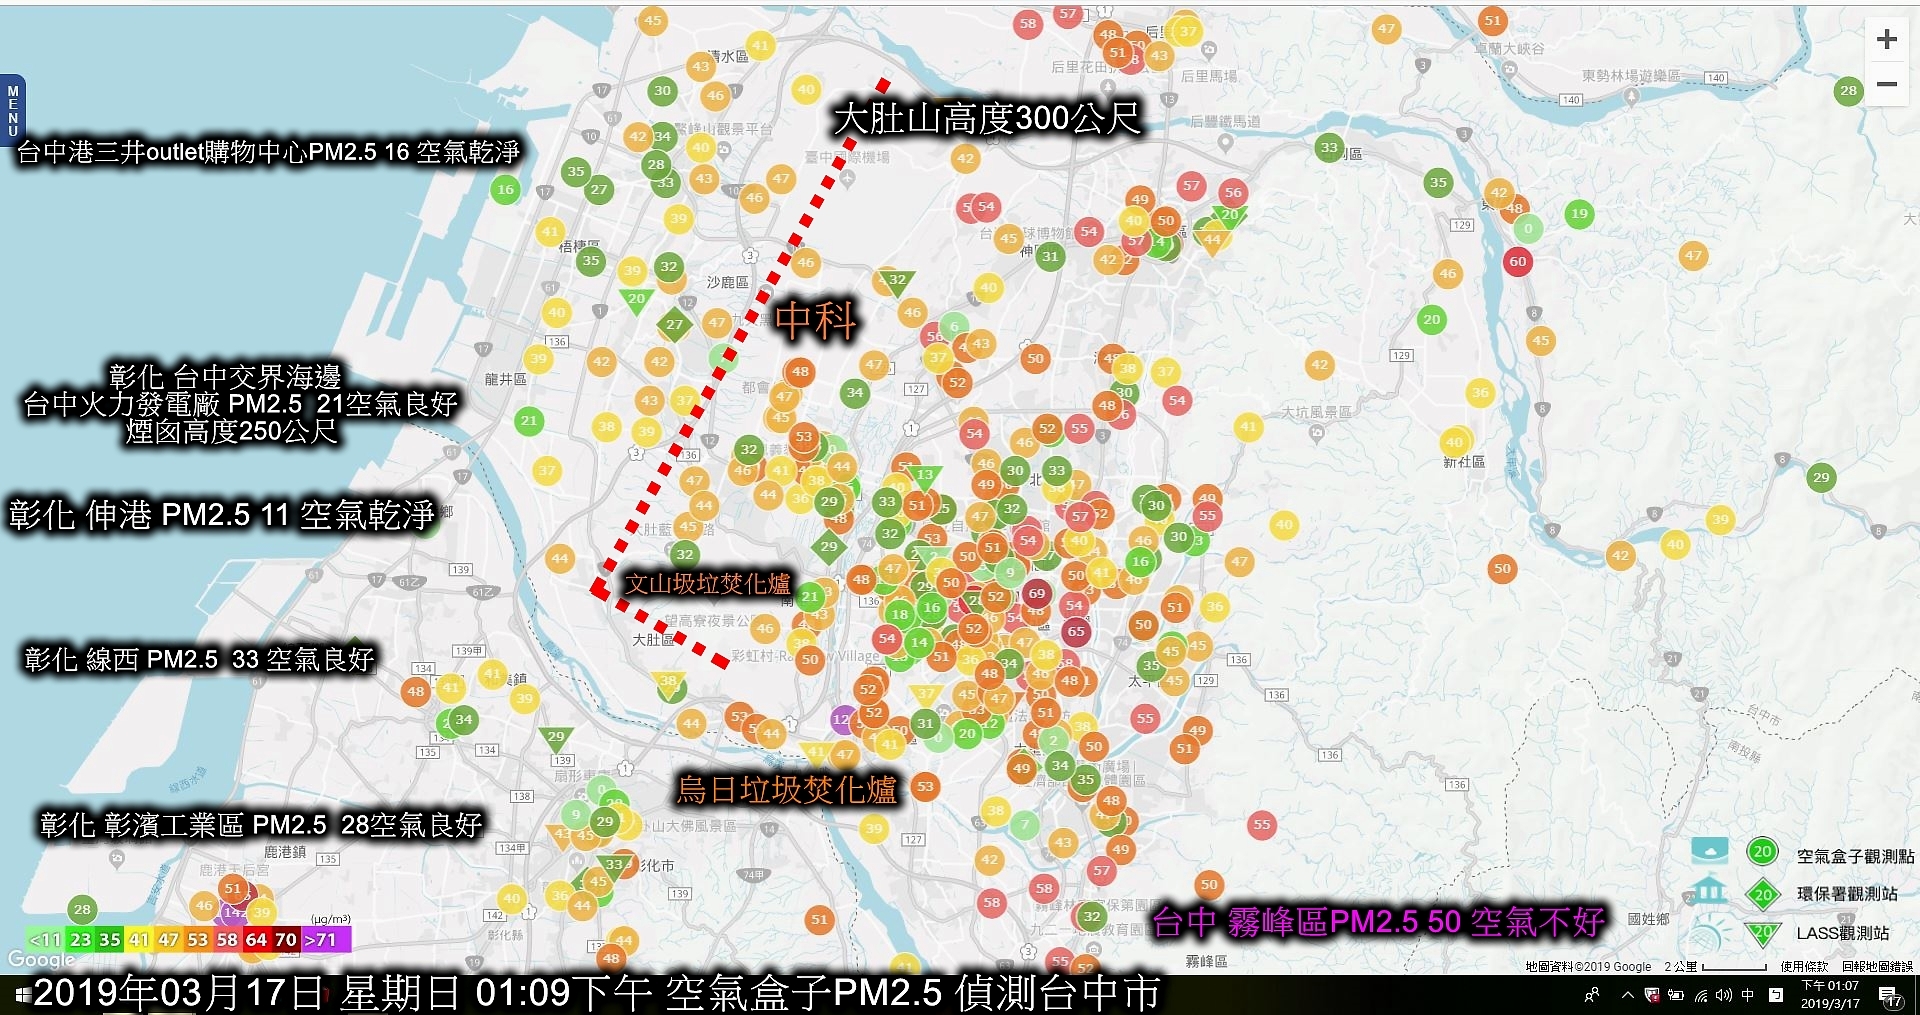Screen dimensions: 1920x1015
Task: Click green 28 marker below zoom controls
Action: (1848, 90)
